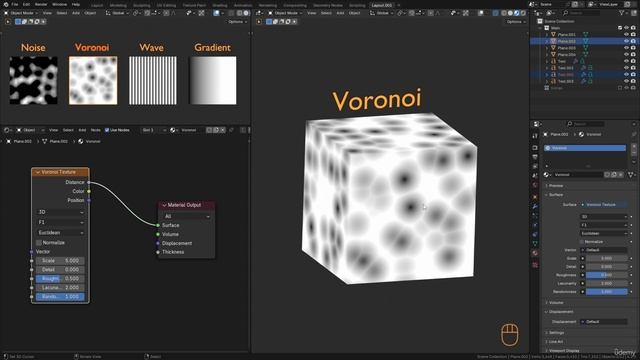Disable render for Plane.001 with camera icon
Viewport: 640px width, 360px height.
[633, 35]
